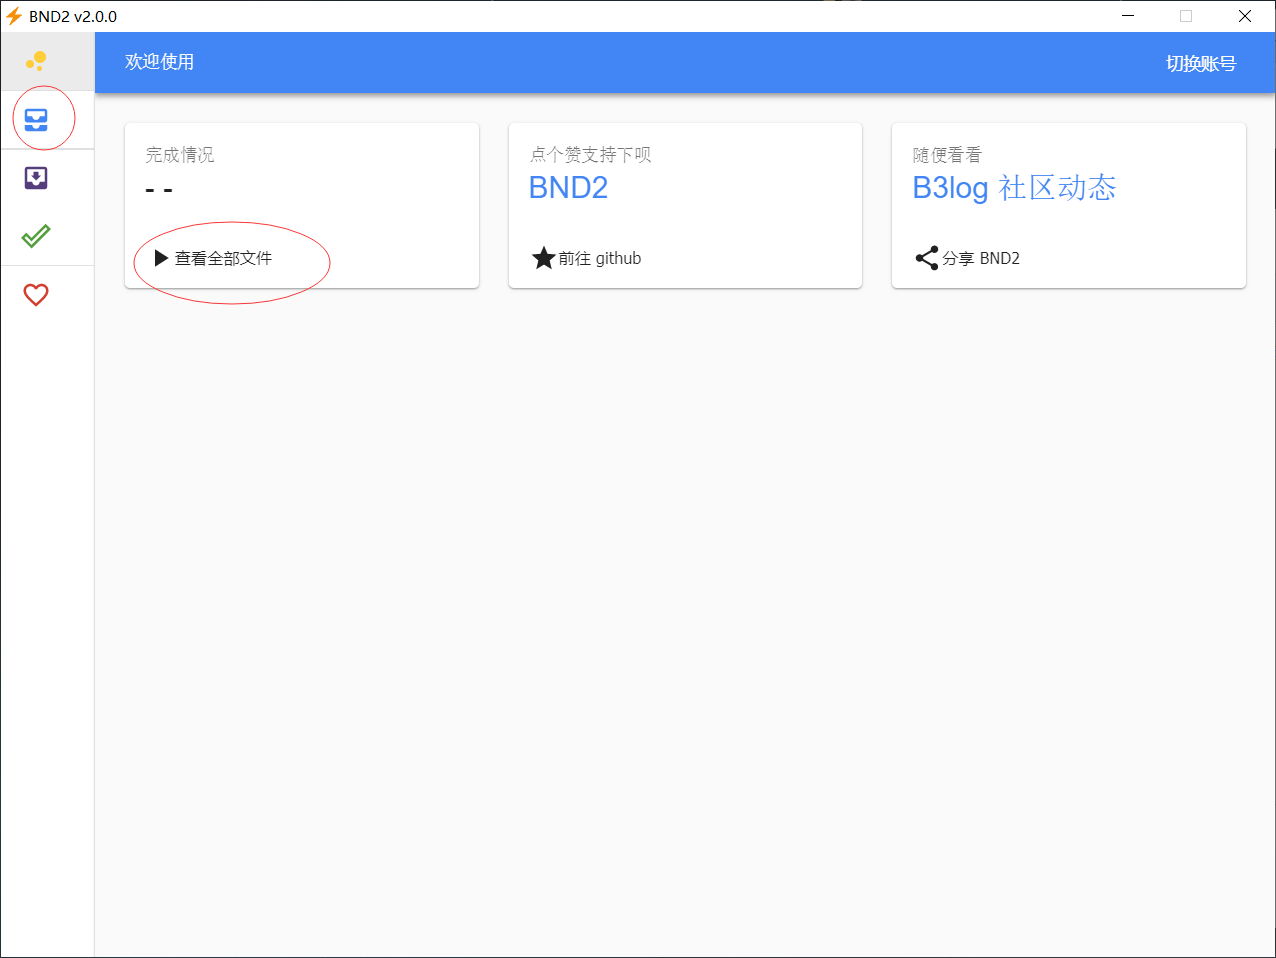Go to github via 前往 github
1276x958 pixels.
[x=600, y=258]
